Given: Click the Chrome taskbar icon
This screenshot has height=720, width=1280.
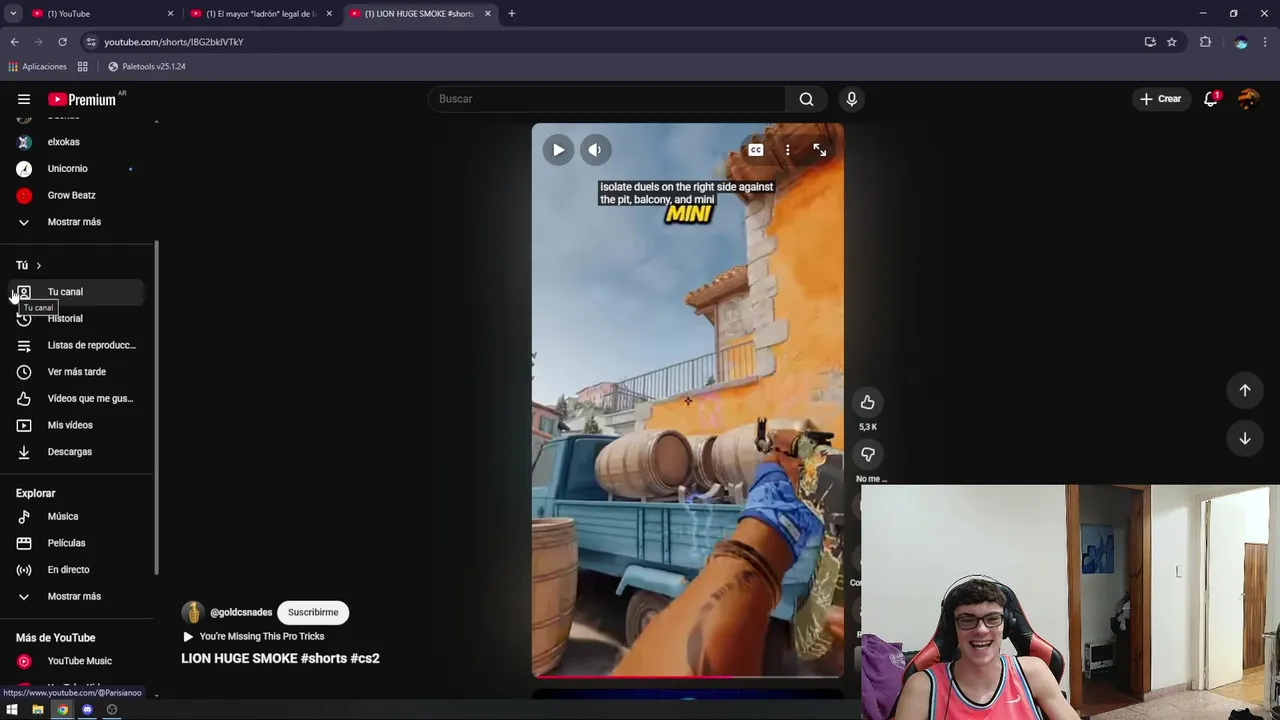Looking at the screenshot, I should [62, 710].
